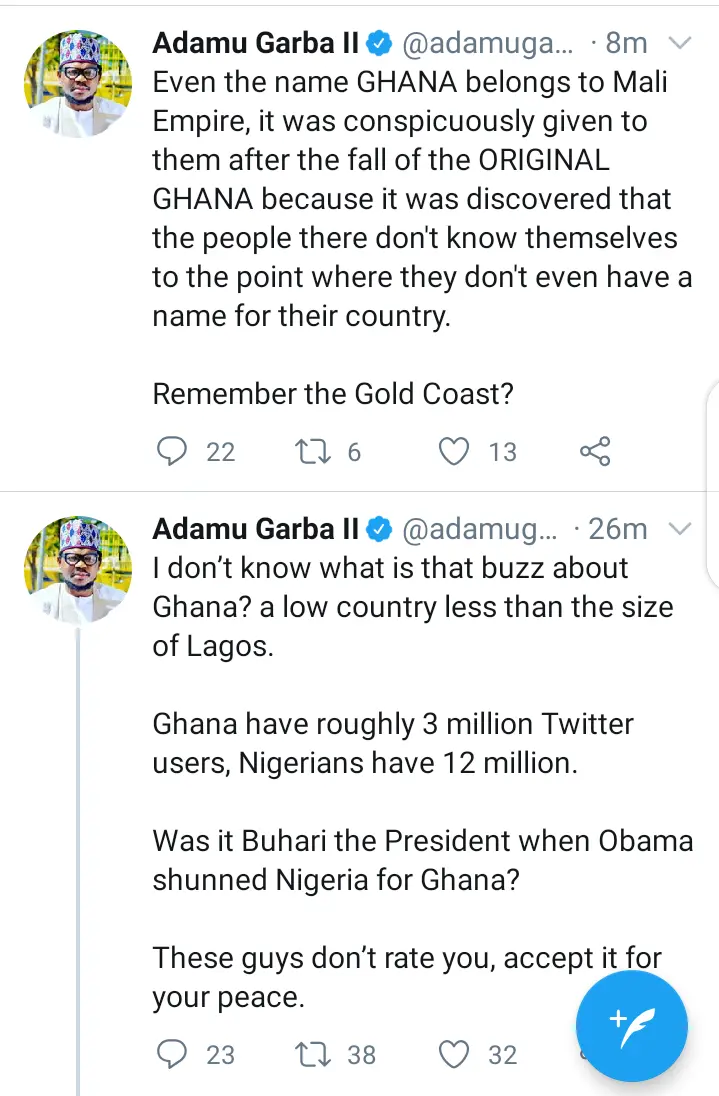Reply to the Mali Empire tweet

pyautogui.click(x=174, y=452)
